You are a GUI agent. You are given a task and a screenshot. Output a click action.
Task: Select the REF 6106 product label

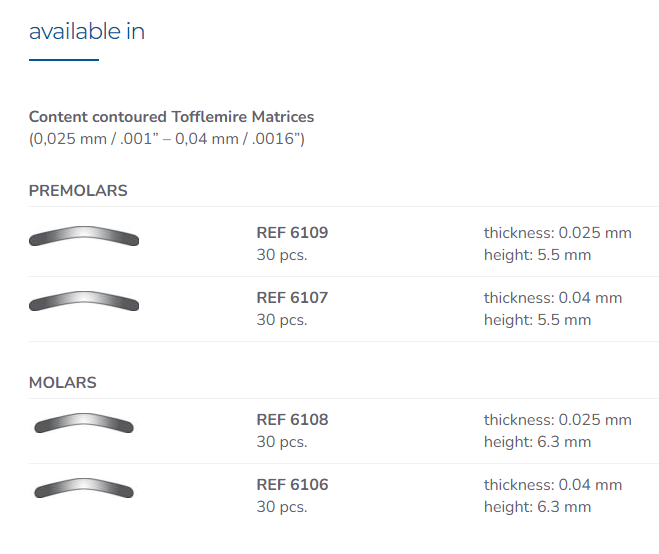pyautogui.click(x=292, y=485)
